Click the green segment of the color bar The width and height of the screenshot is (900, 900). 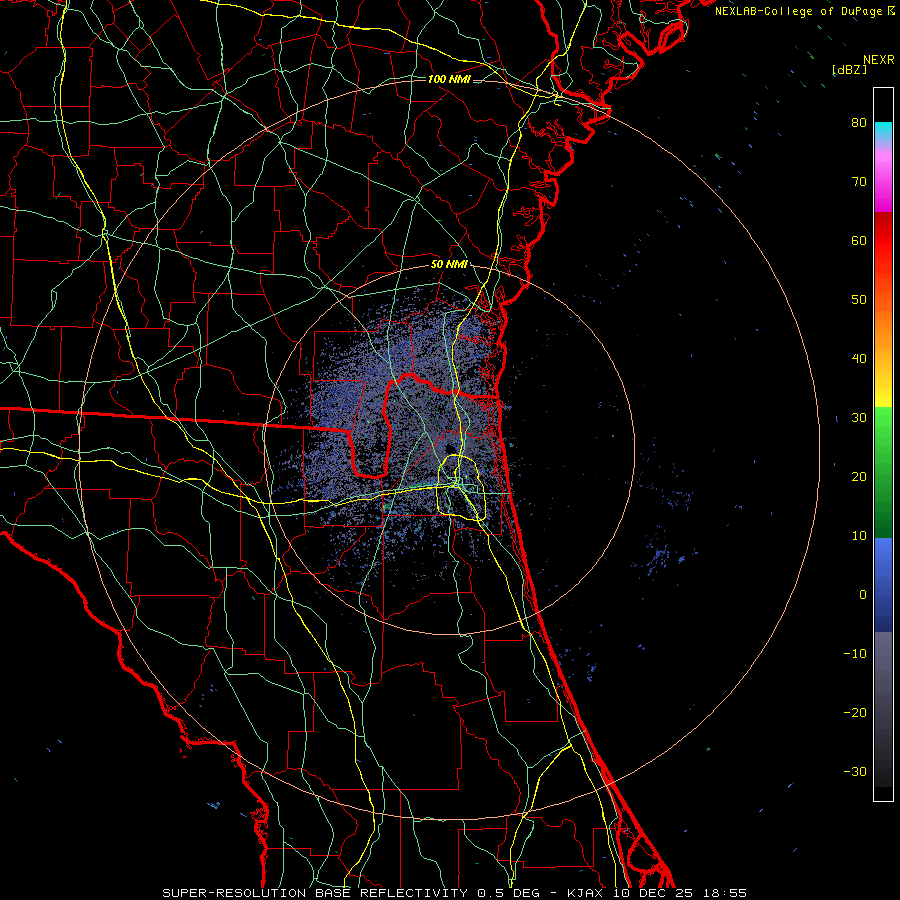(x=883, y=472)
